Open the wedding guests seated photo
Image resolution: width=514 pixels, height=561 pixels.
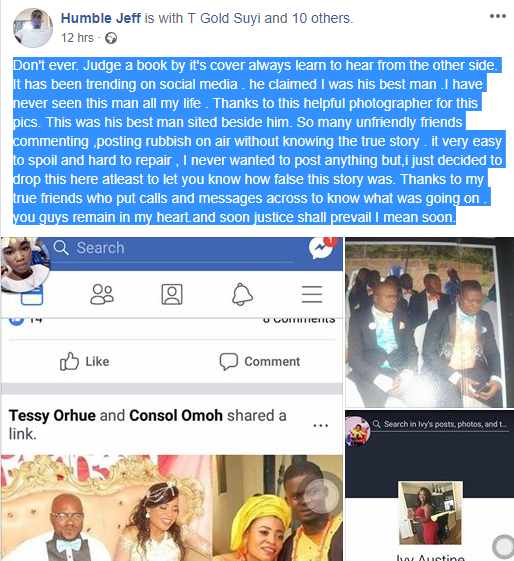pyautogui.click(x=430, y=322)
